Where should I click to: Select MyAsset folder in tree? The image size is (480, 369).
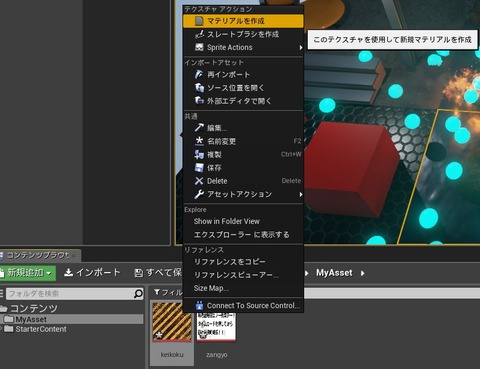(31, 319)
